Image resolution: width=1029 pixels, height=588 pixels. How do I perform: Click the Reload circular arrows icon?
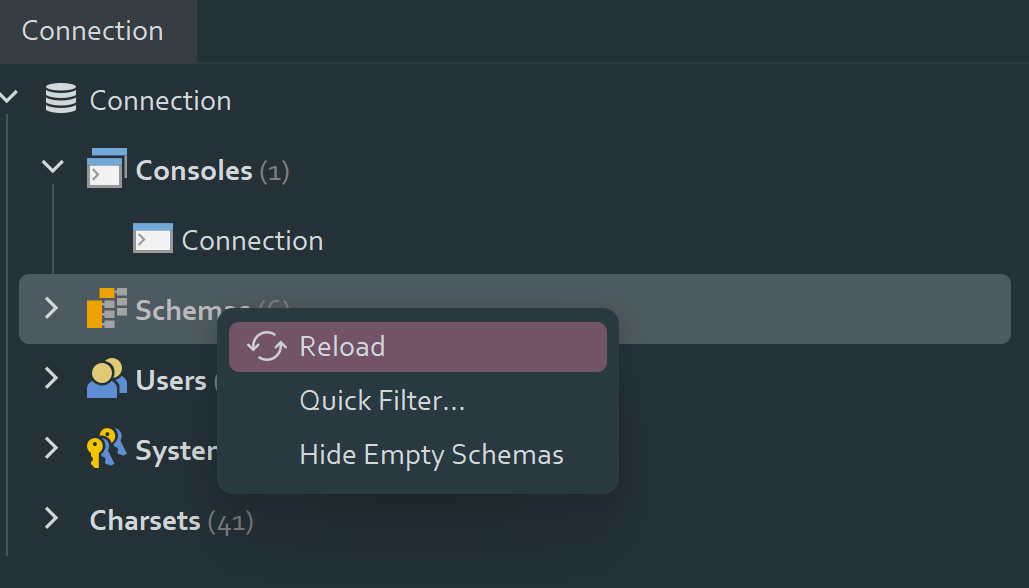click(x=266, y=347)
